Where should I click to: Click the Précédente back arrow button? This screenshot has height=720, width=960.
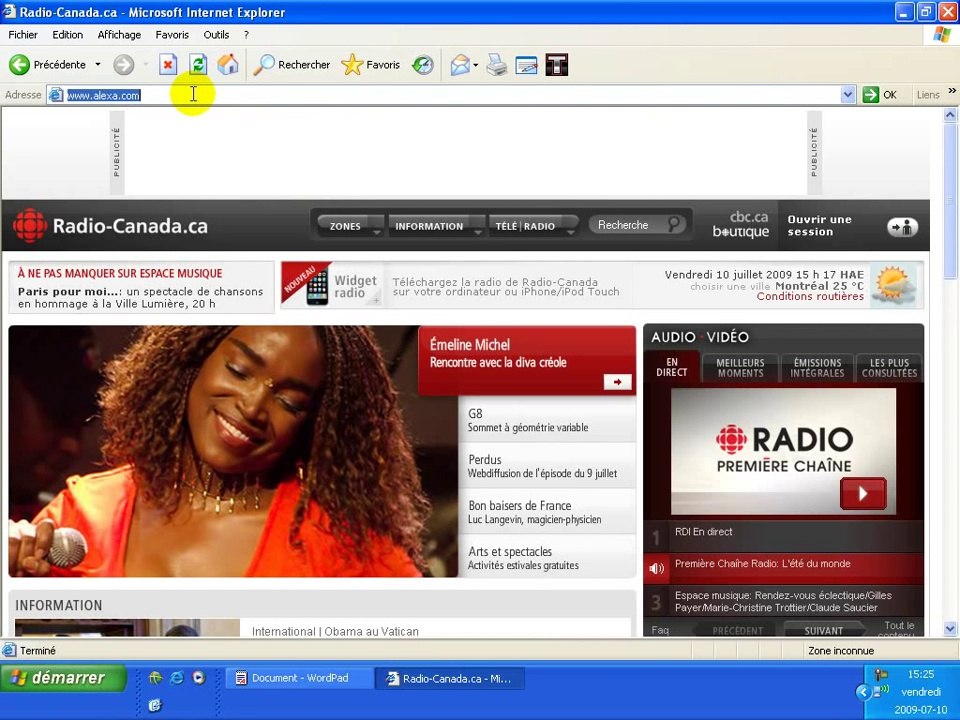(20, 64)
